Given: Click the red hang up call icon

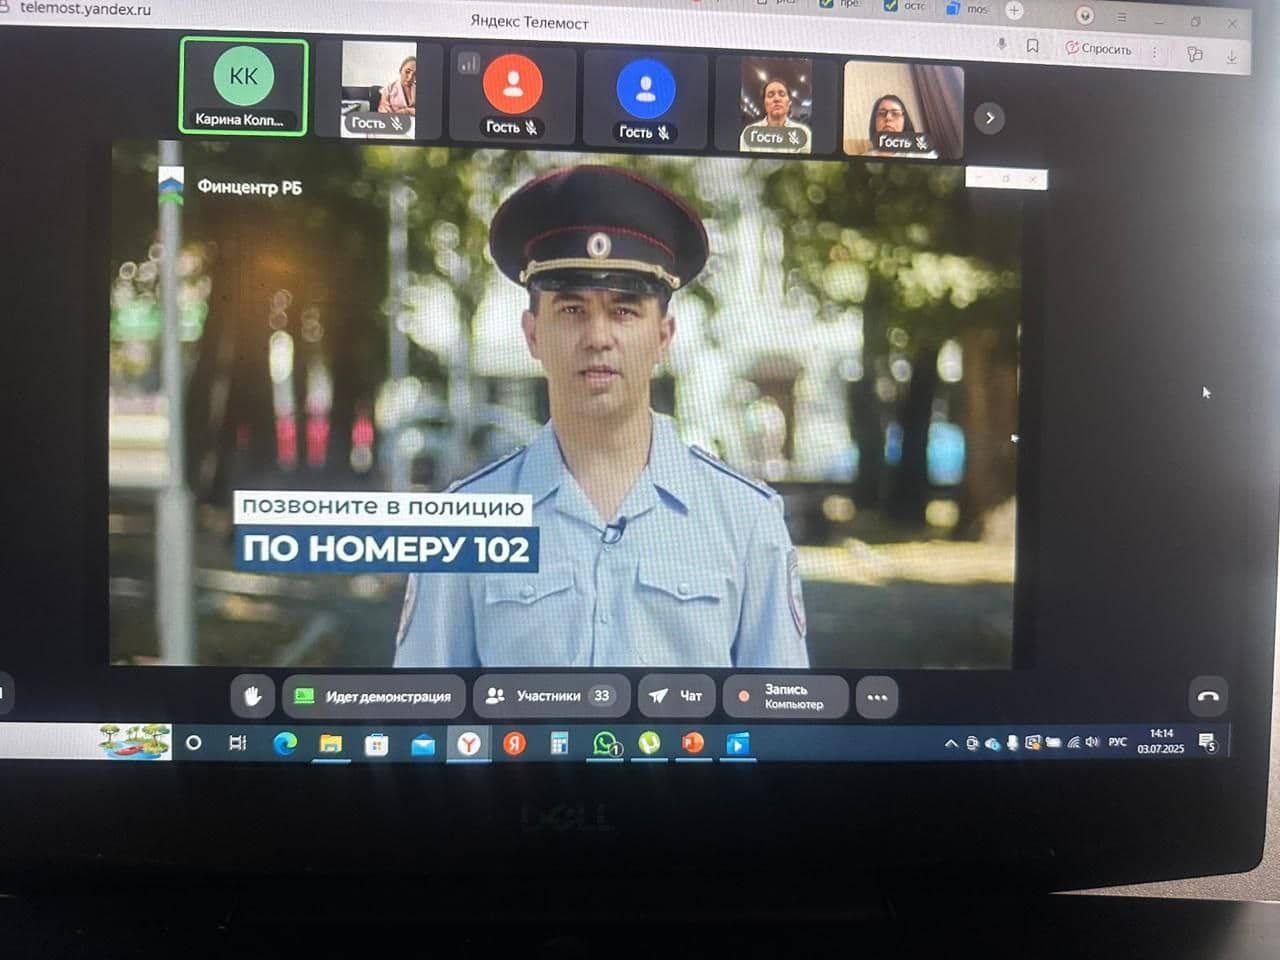Looking at the screenshot, I should [1208, 697].
